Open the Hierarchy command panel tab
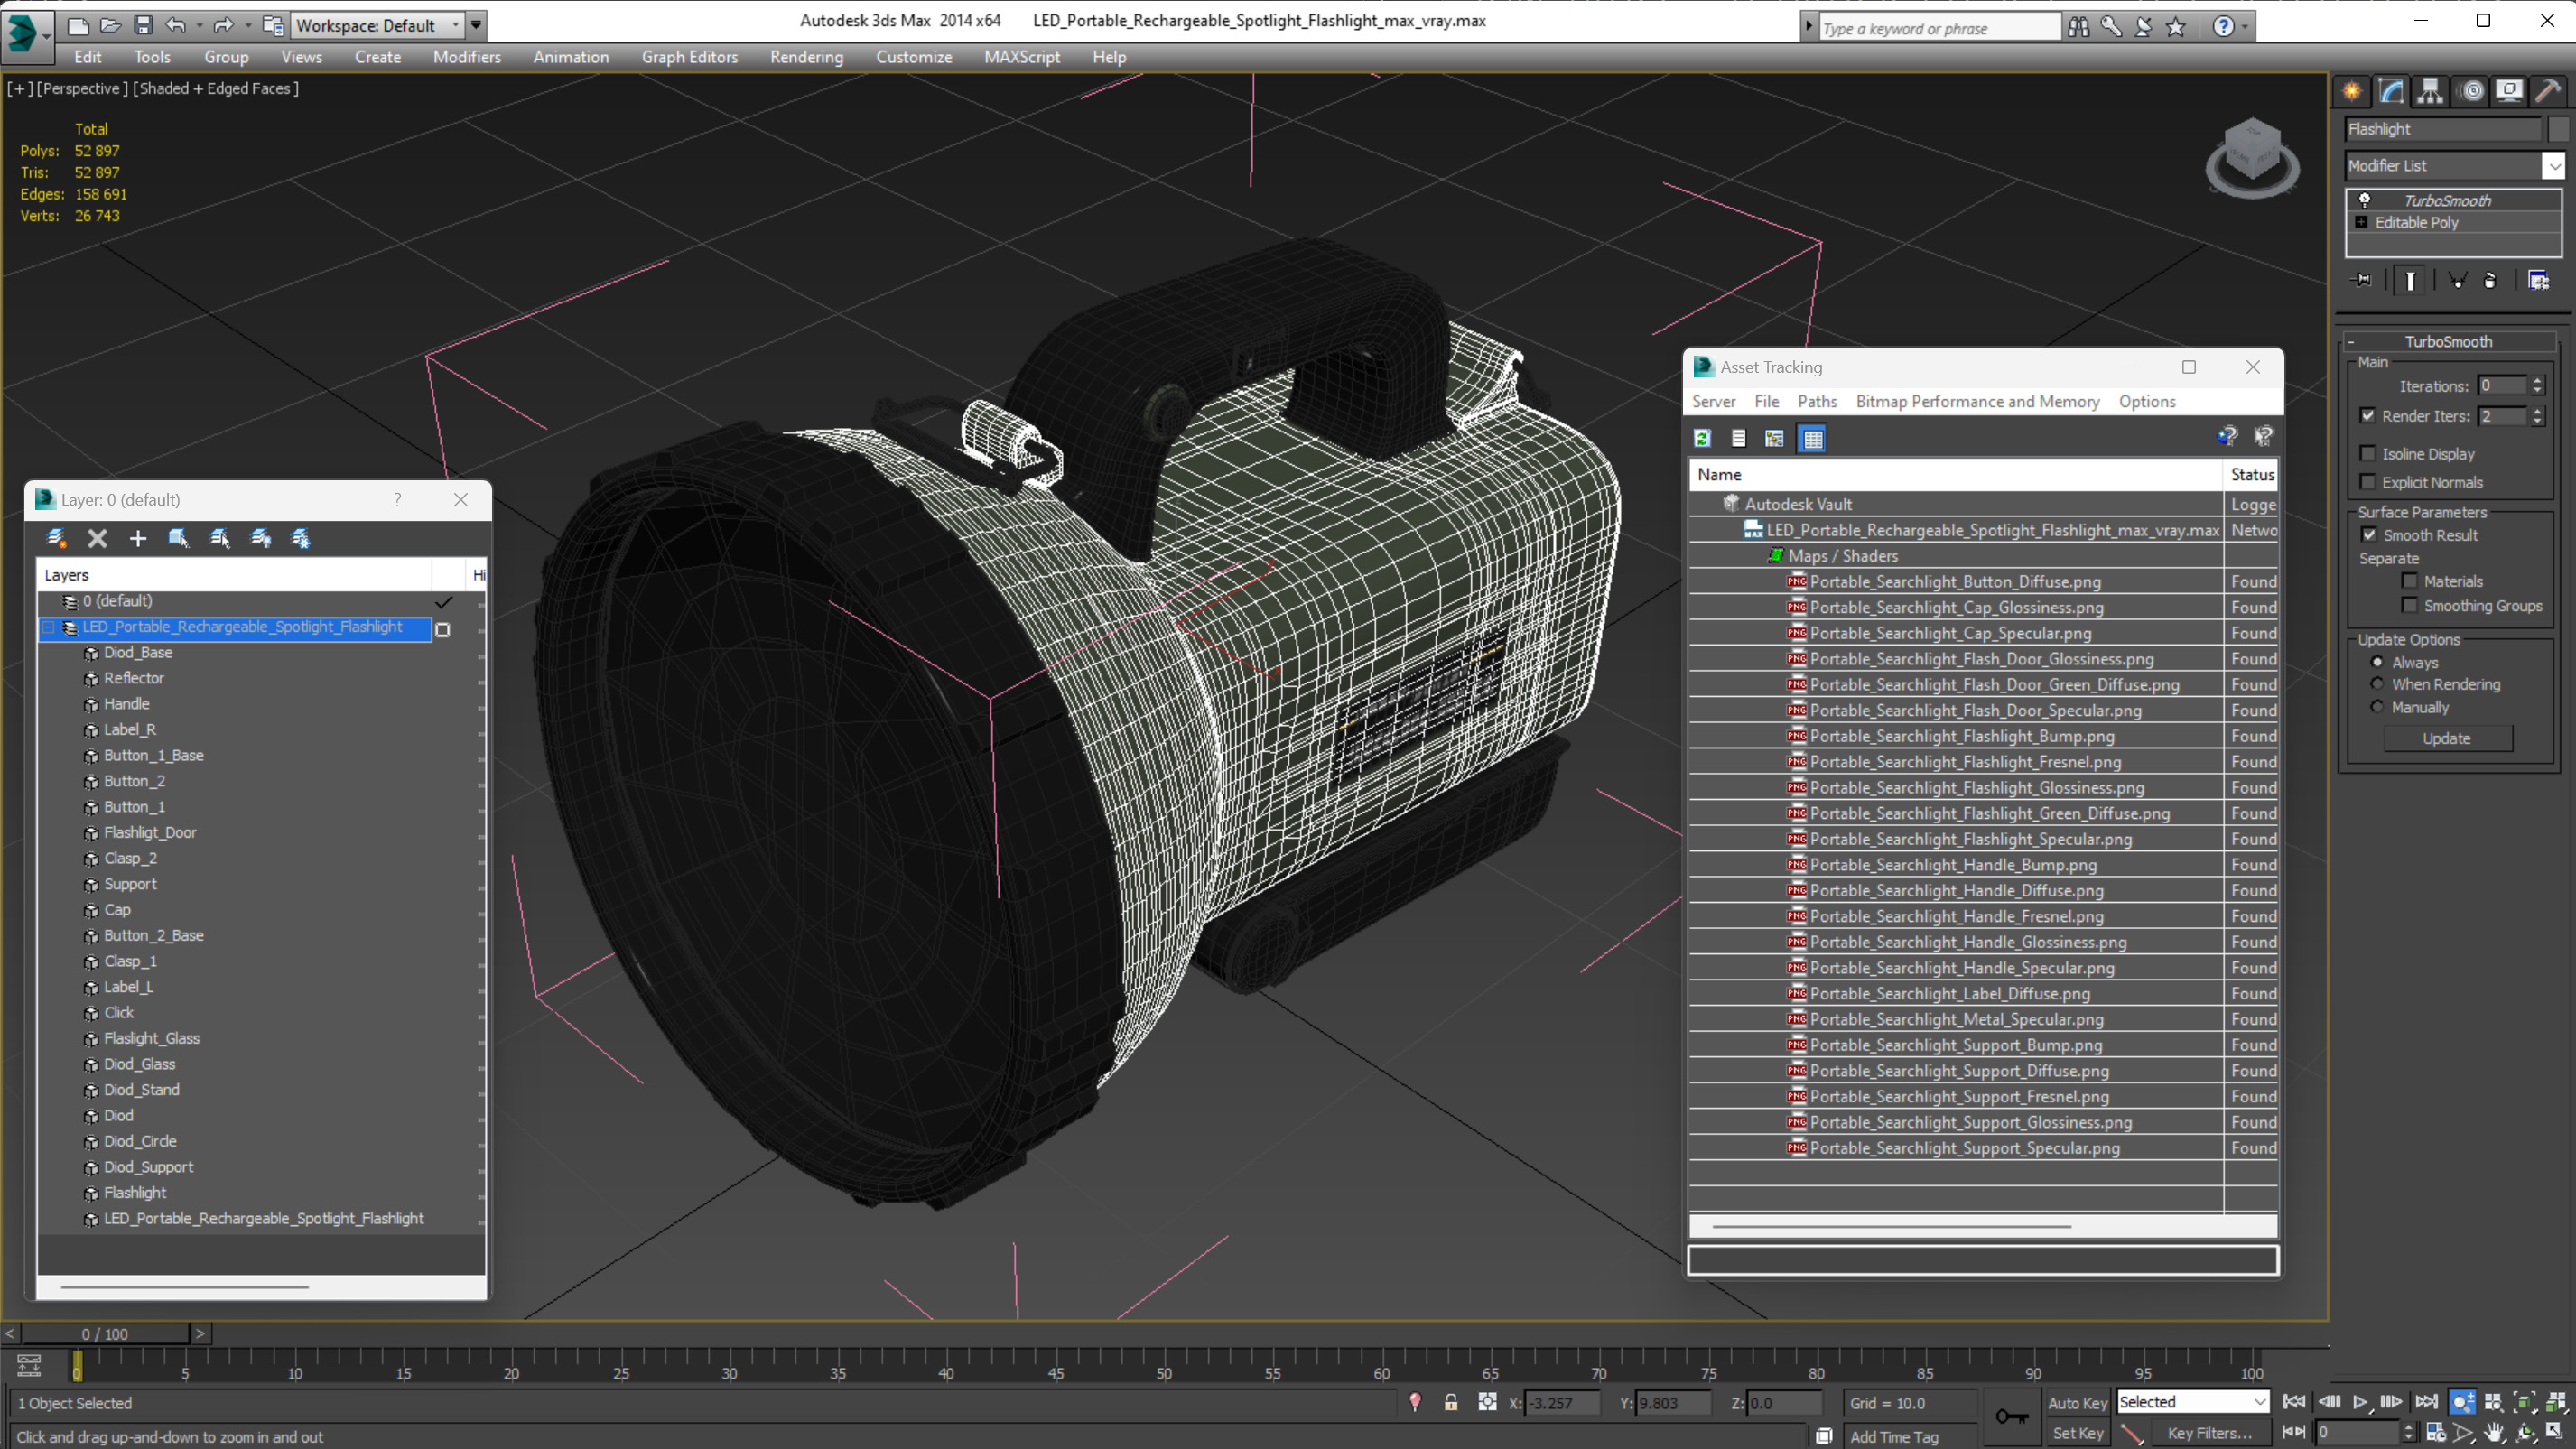The width and height of the screenshot is (2576, 1449). [x=2430, y=91]
